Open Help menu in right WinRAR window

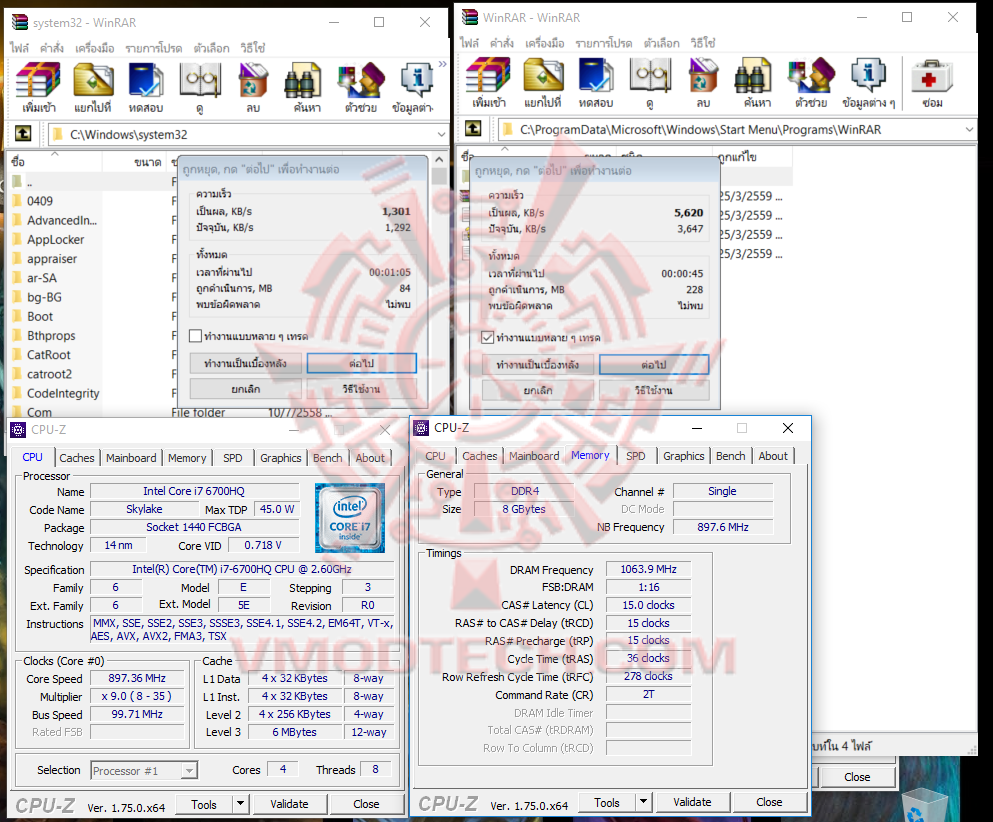click(x=702, y=43)
